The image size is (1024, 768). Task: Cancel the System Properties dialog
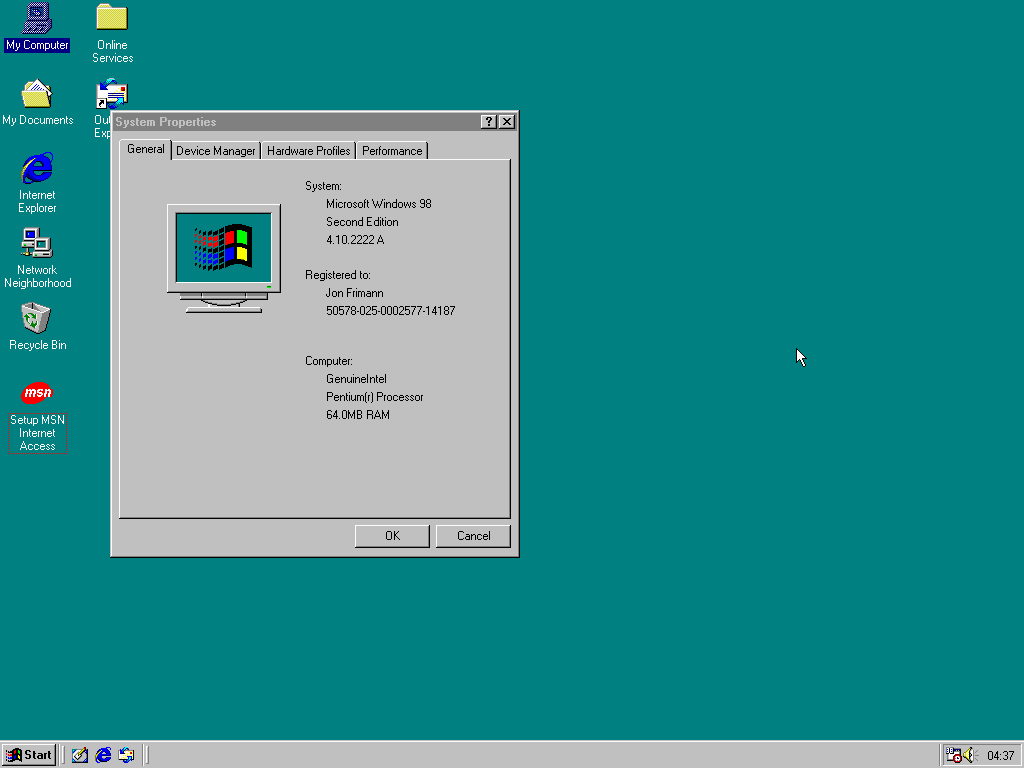coord(473,536)
